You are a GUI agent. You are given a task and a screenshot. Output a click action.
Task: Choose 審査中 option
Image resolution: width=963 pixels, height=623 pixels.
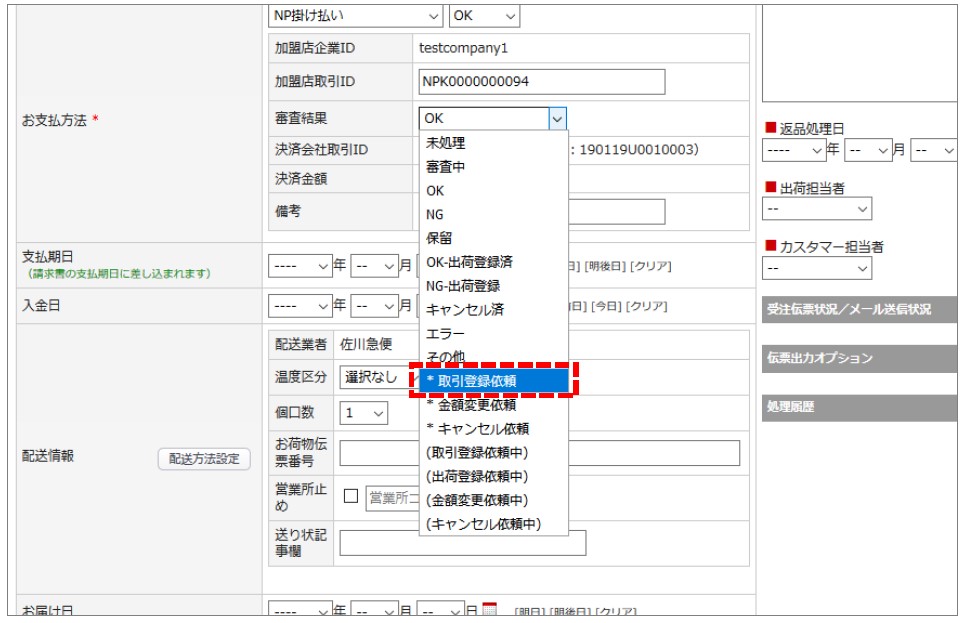pyautogui.click(x=493, y=167)
